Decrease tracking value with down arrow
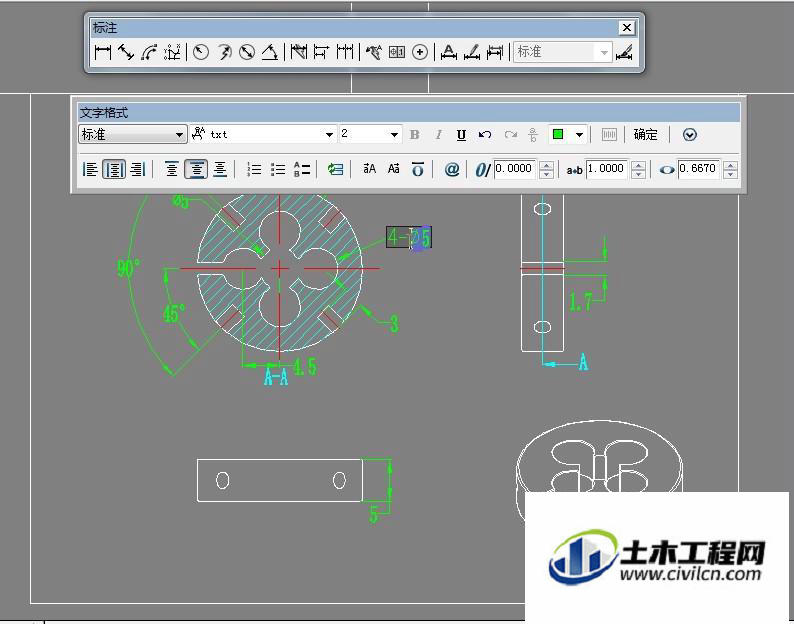 click(638, 174)
